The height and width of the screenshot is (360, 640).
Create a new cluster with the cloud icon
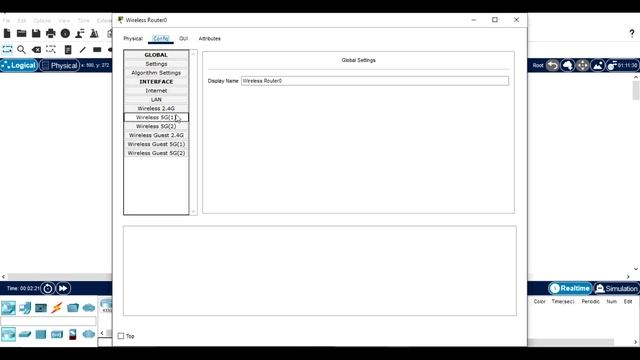click(x=567, y=65)
